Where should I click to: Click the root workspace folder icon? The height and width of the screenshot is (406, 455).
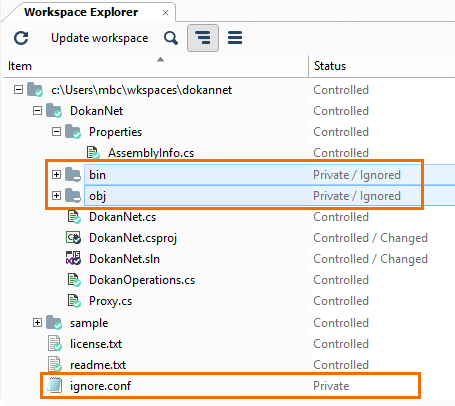pos(35,89)
